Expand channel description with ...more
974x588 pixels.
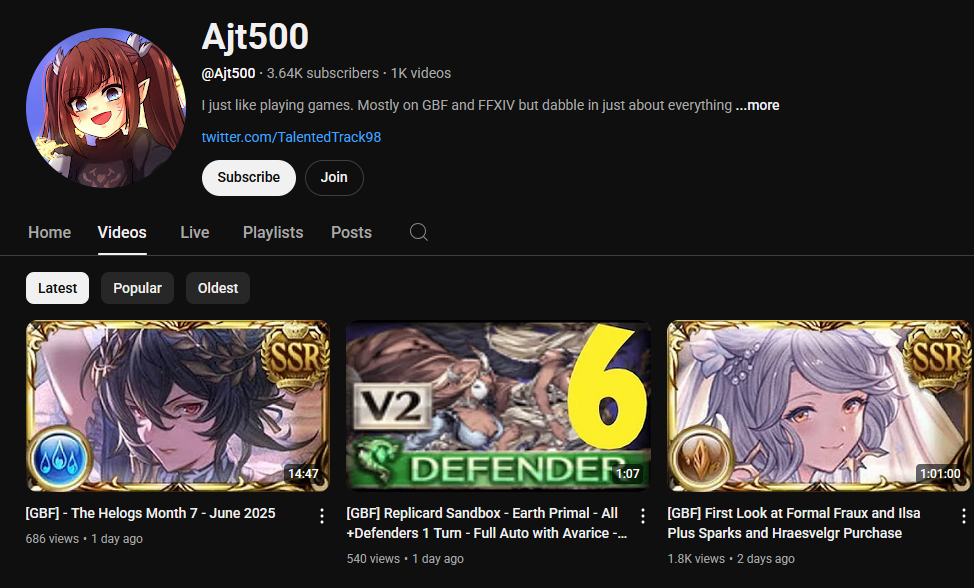757,105
